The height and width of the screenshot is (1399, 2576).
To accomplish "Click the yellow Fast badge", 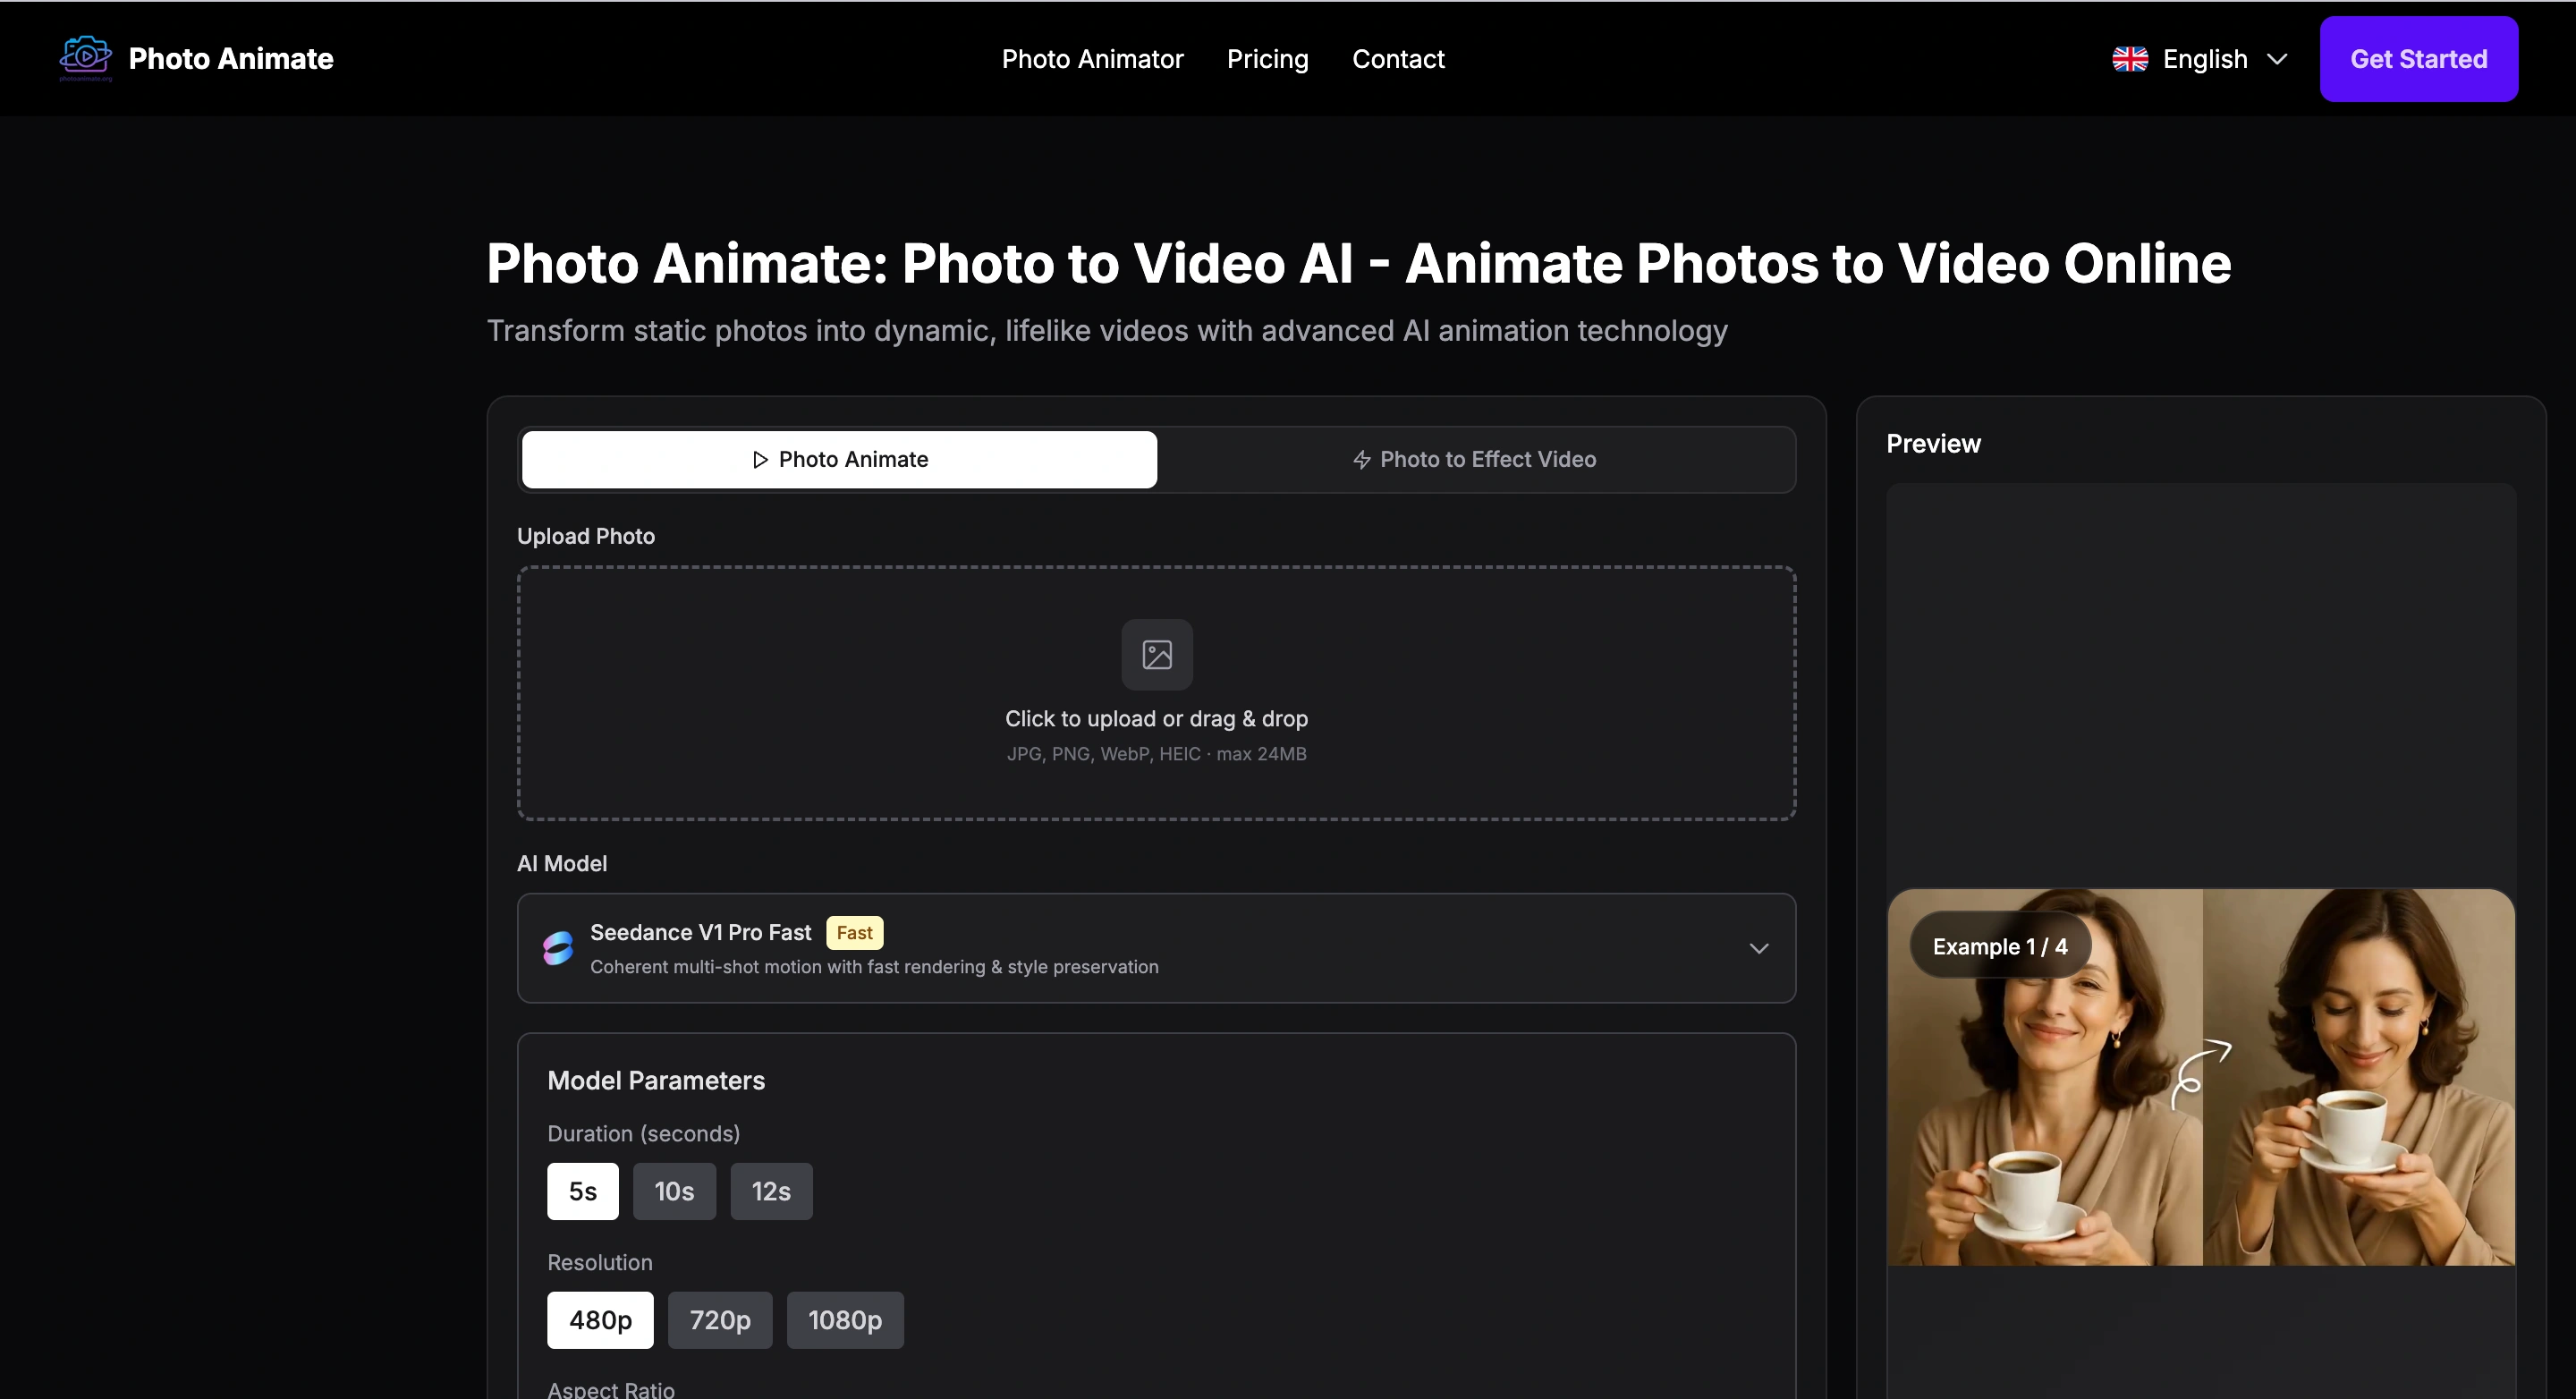I will coord(854,932).
